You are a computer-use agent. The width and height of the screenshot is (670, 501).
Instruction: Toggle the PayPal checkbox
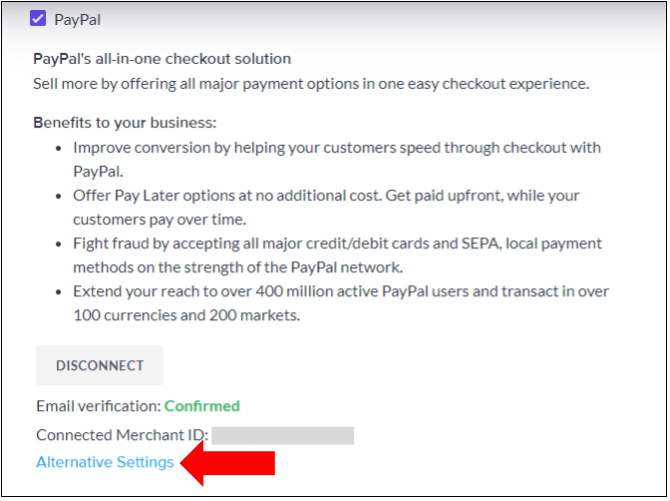click(39, 18)
